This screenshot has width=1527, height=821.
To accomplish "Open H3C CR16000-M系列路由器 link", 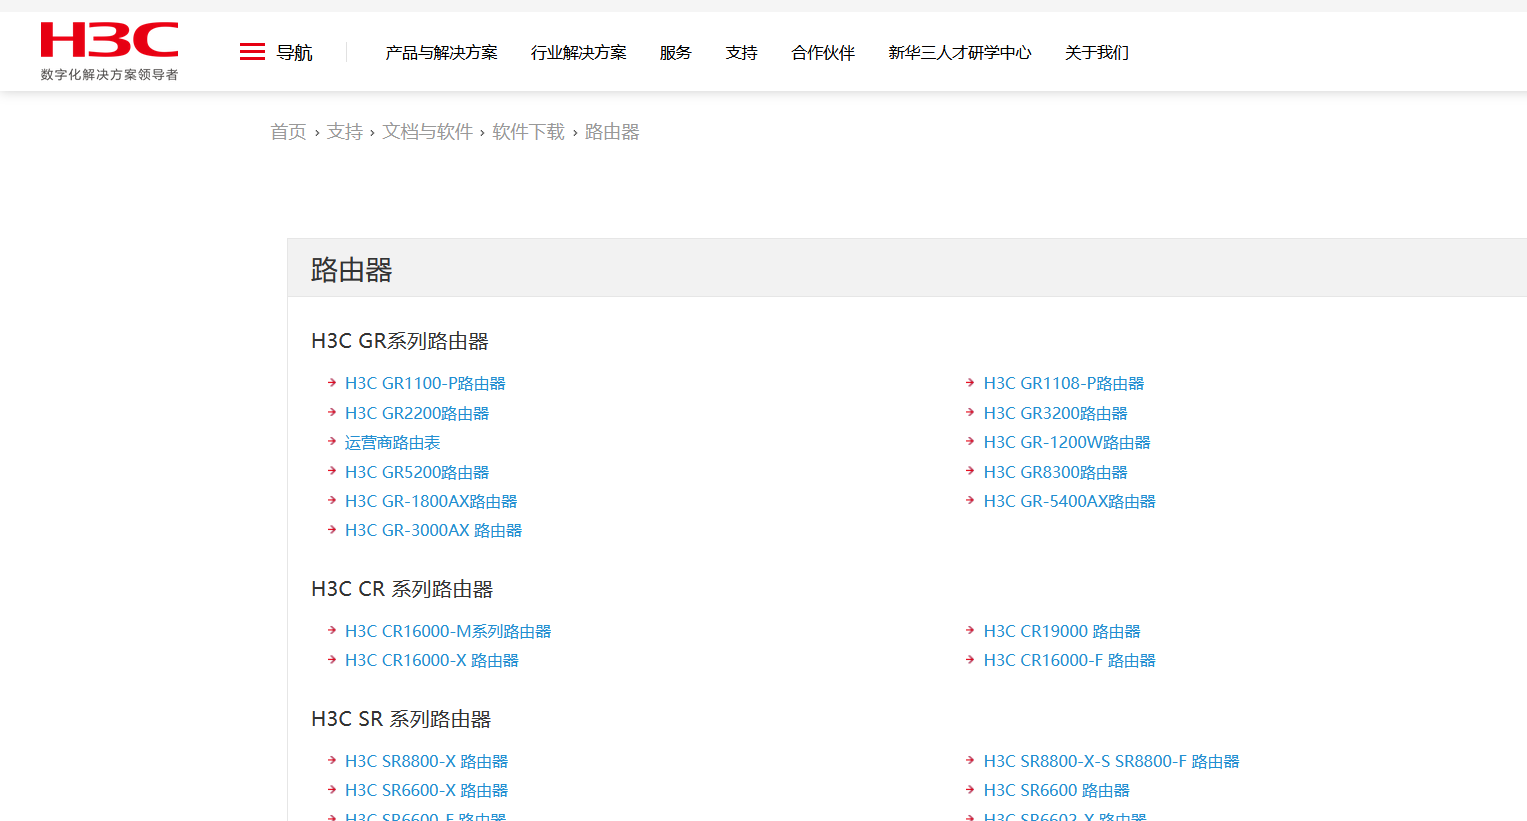I will point(448,631).
